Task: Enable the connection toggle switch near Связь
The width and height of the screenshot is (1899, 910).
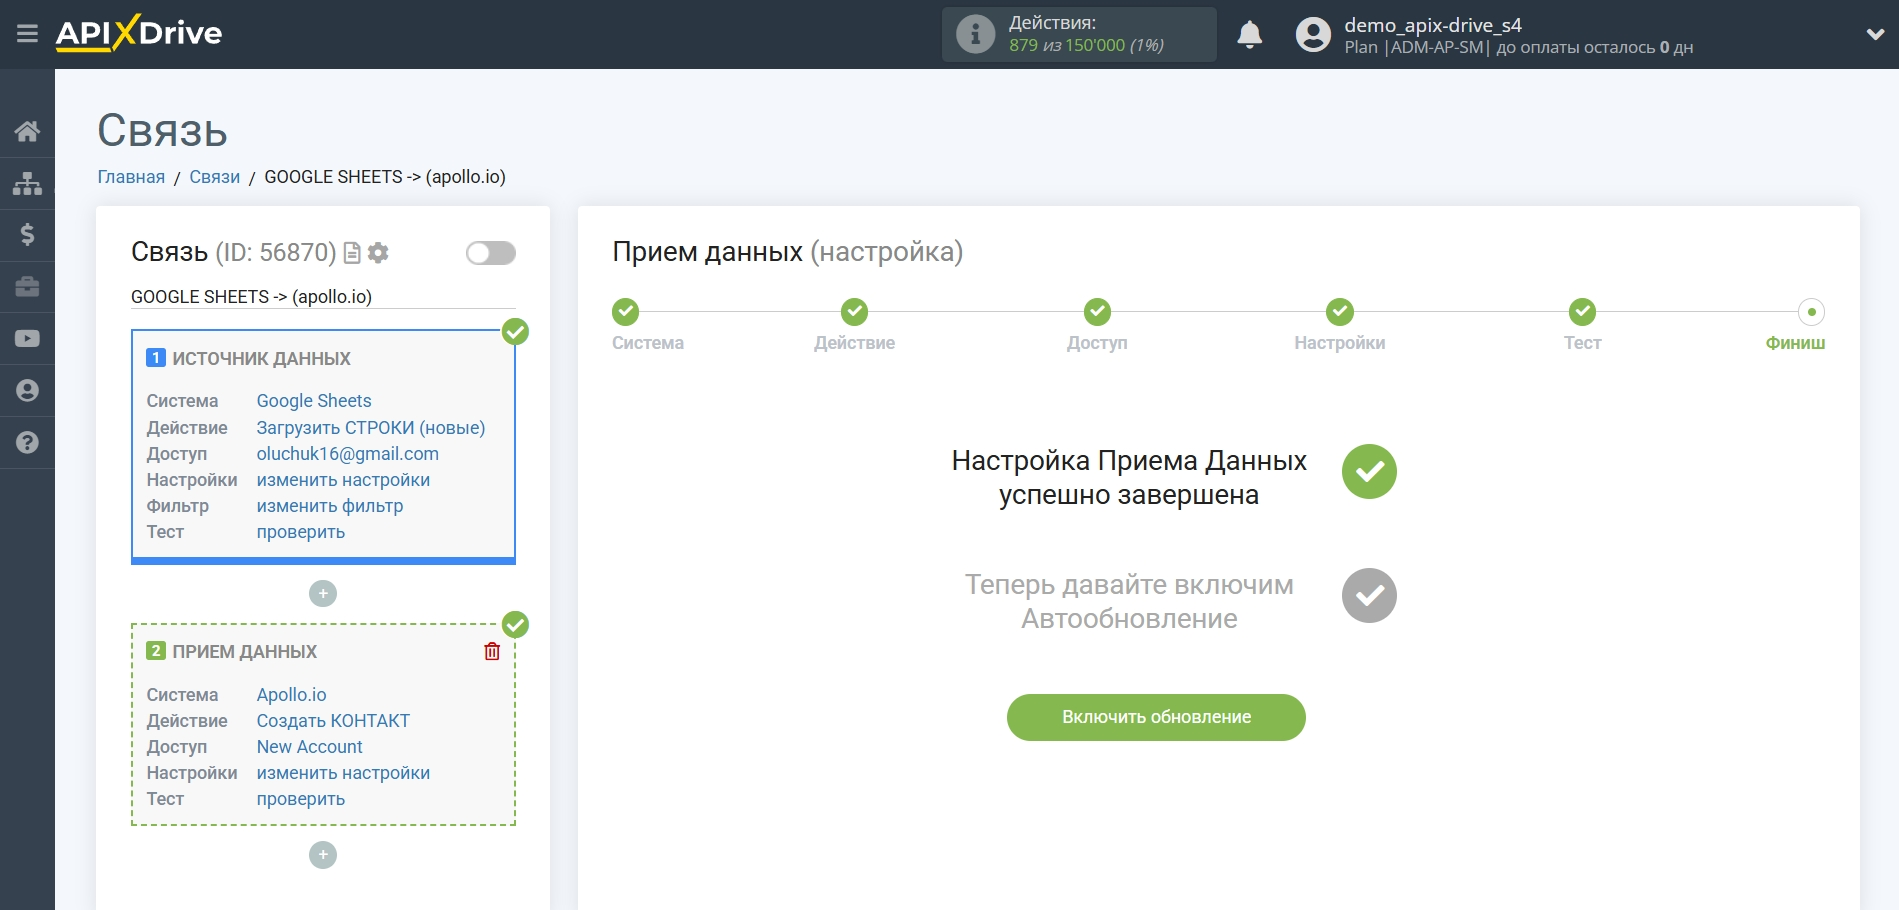Action: click(x=489, y=253)
